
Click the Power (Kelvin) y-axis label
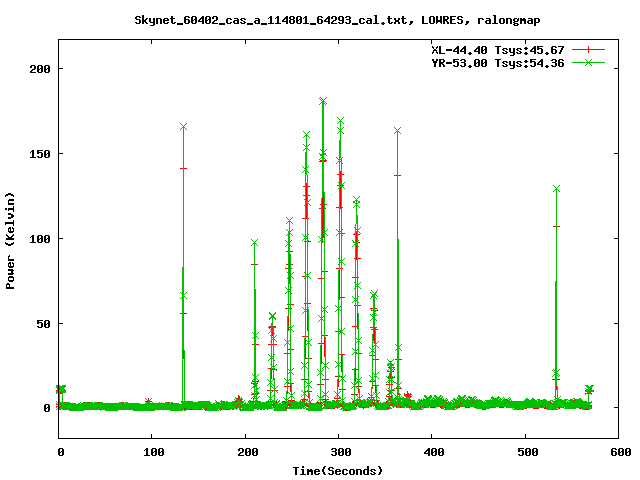(x=10, y=241)
